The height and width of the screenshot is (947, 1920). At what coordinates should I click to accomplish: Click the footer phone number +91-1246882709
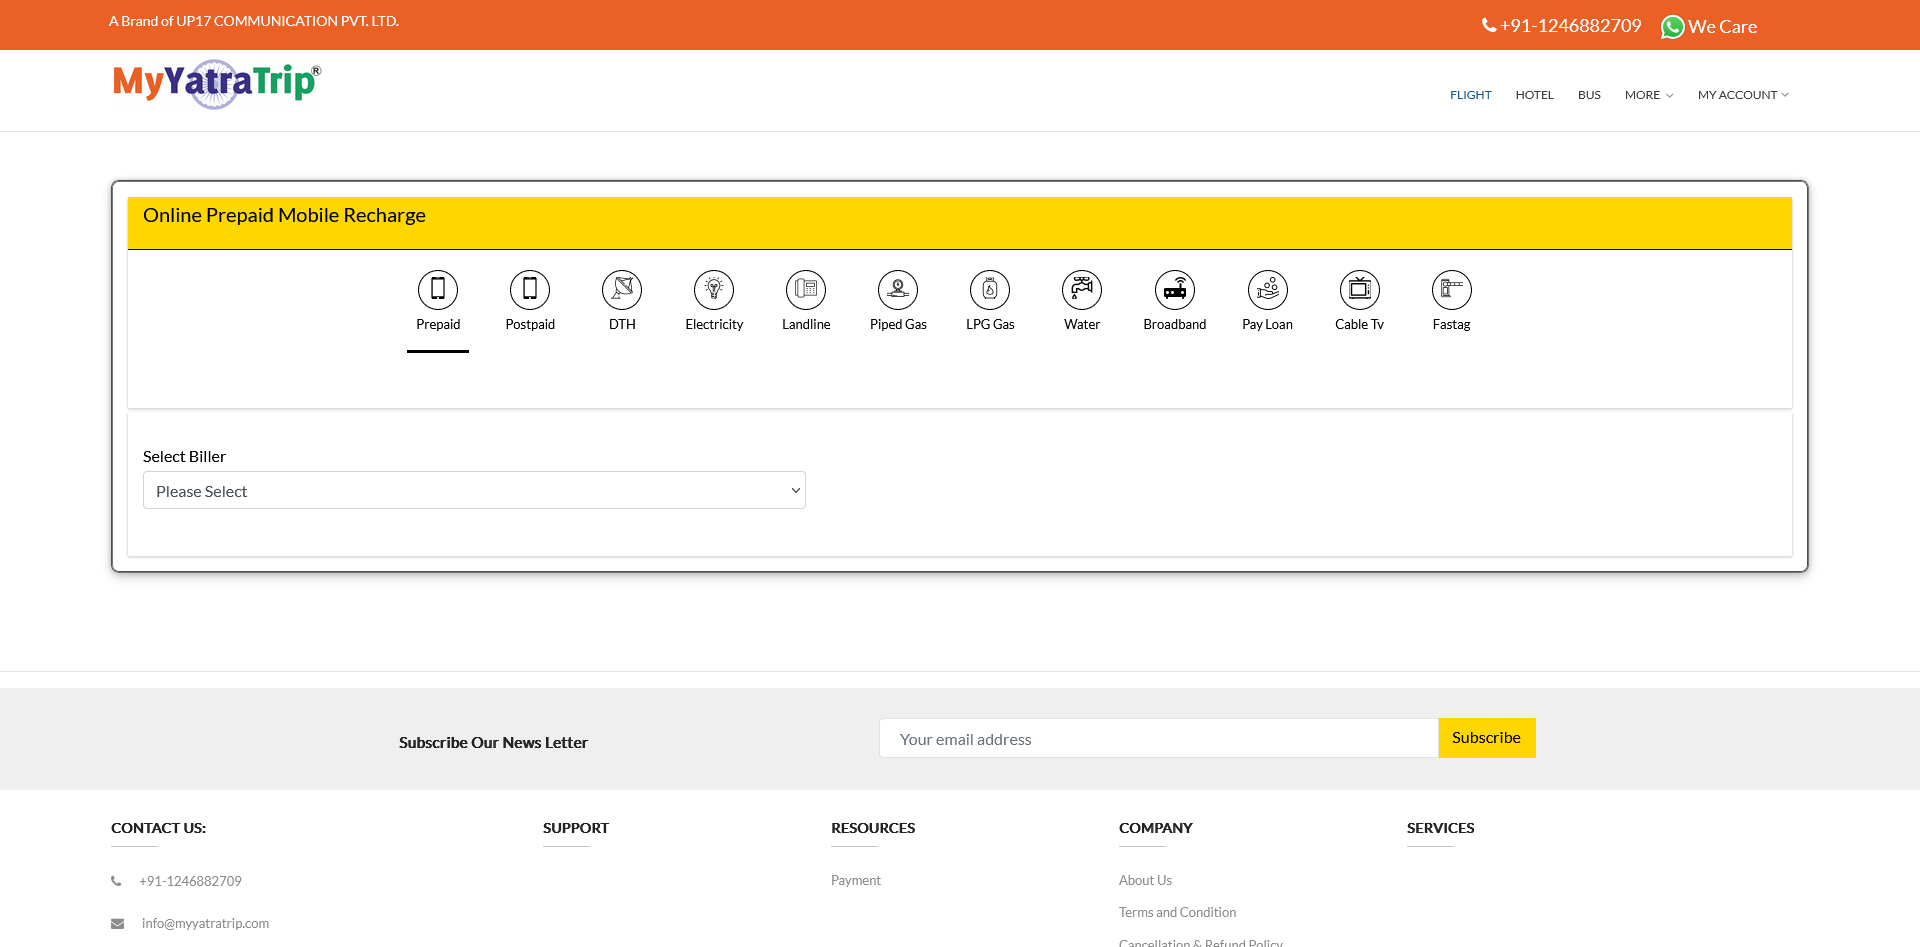190,881
